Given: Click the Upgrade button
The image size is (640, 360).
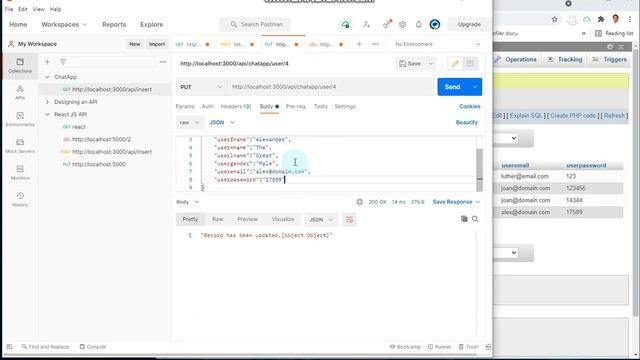Looking at the screenshot, I should 469,24.
